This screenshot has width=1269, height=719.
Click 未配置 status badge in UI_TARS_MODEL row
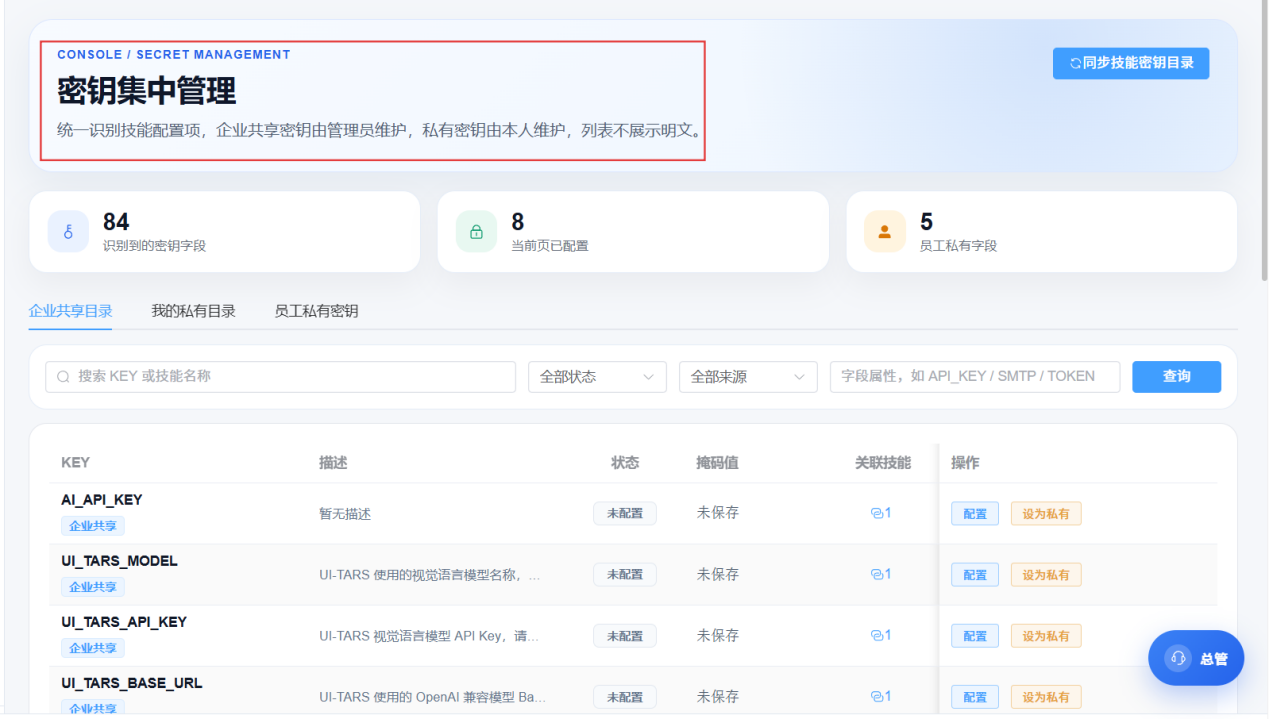click(x=625, y=575)
